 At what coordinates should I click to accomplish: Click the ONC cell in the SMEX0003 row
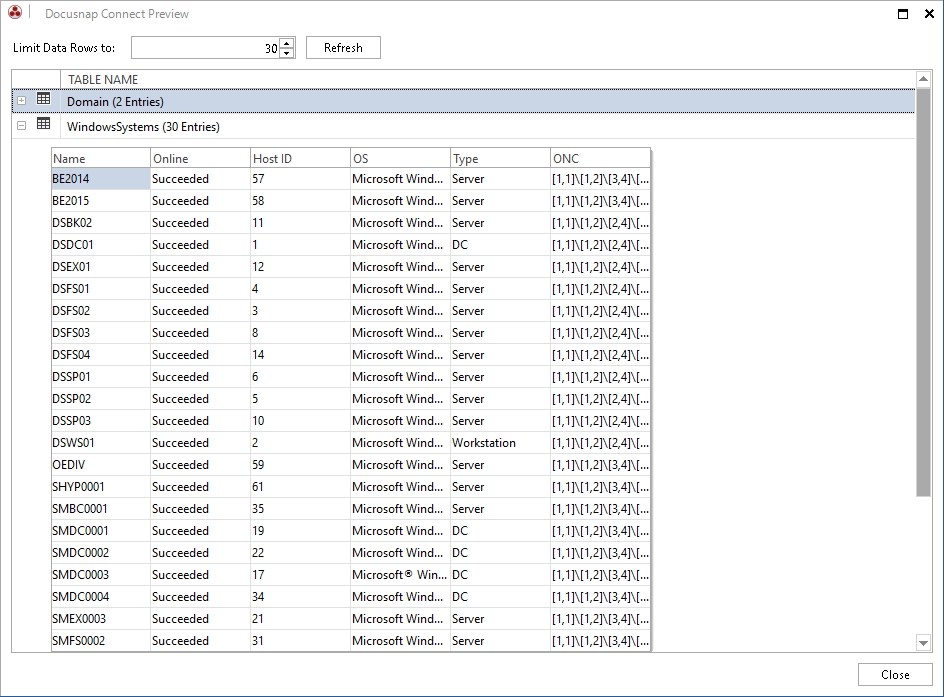click(x=600, y=618)
